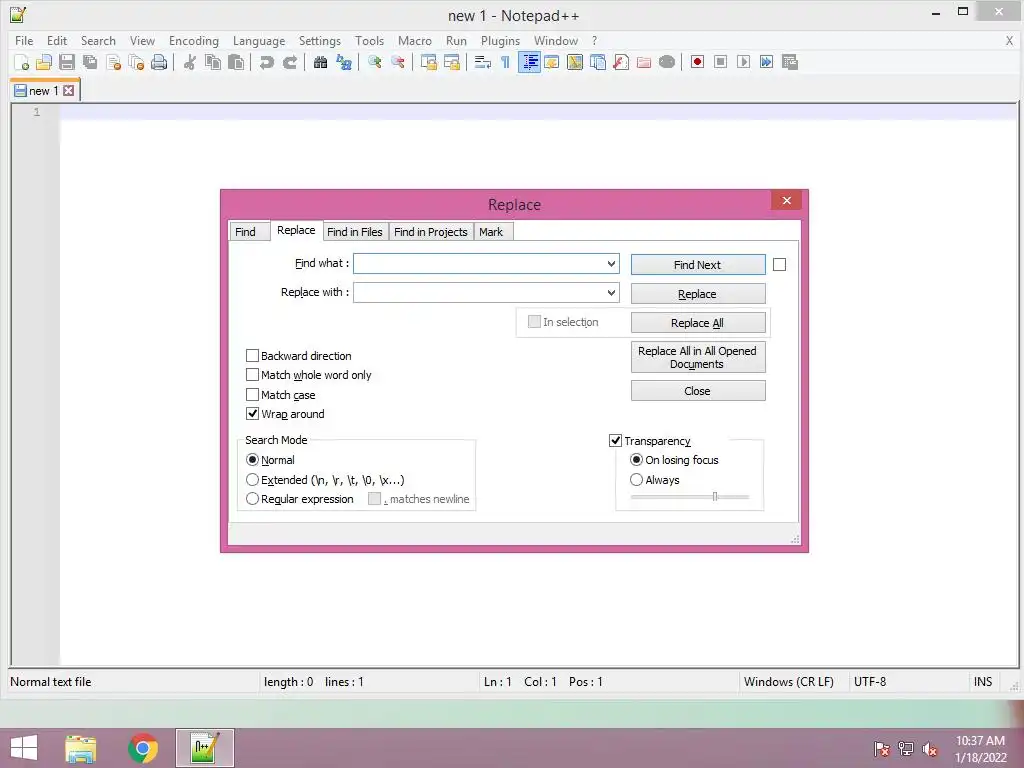Click the Paste toolbar icon
This screenshot has width=1024, height=768.
[236, 62]
